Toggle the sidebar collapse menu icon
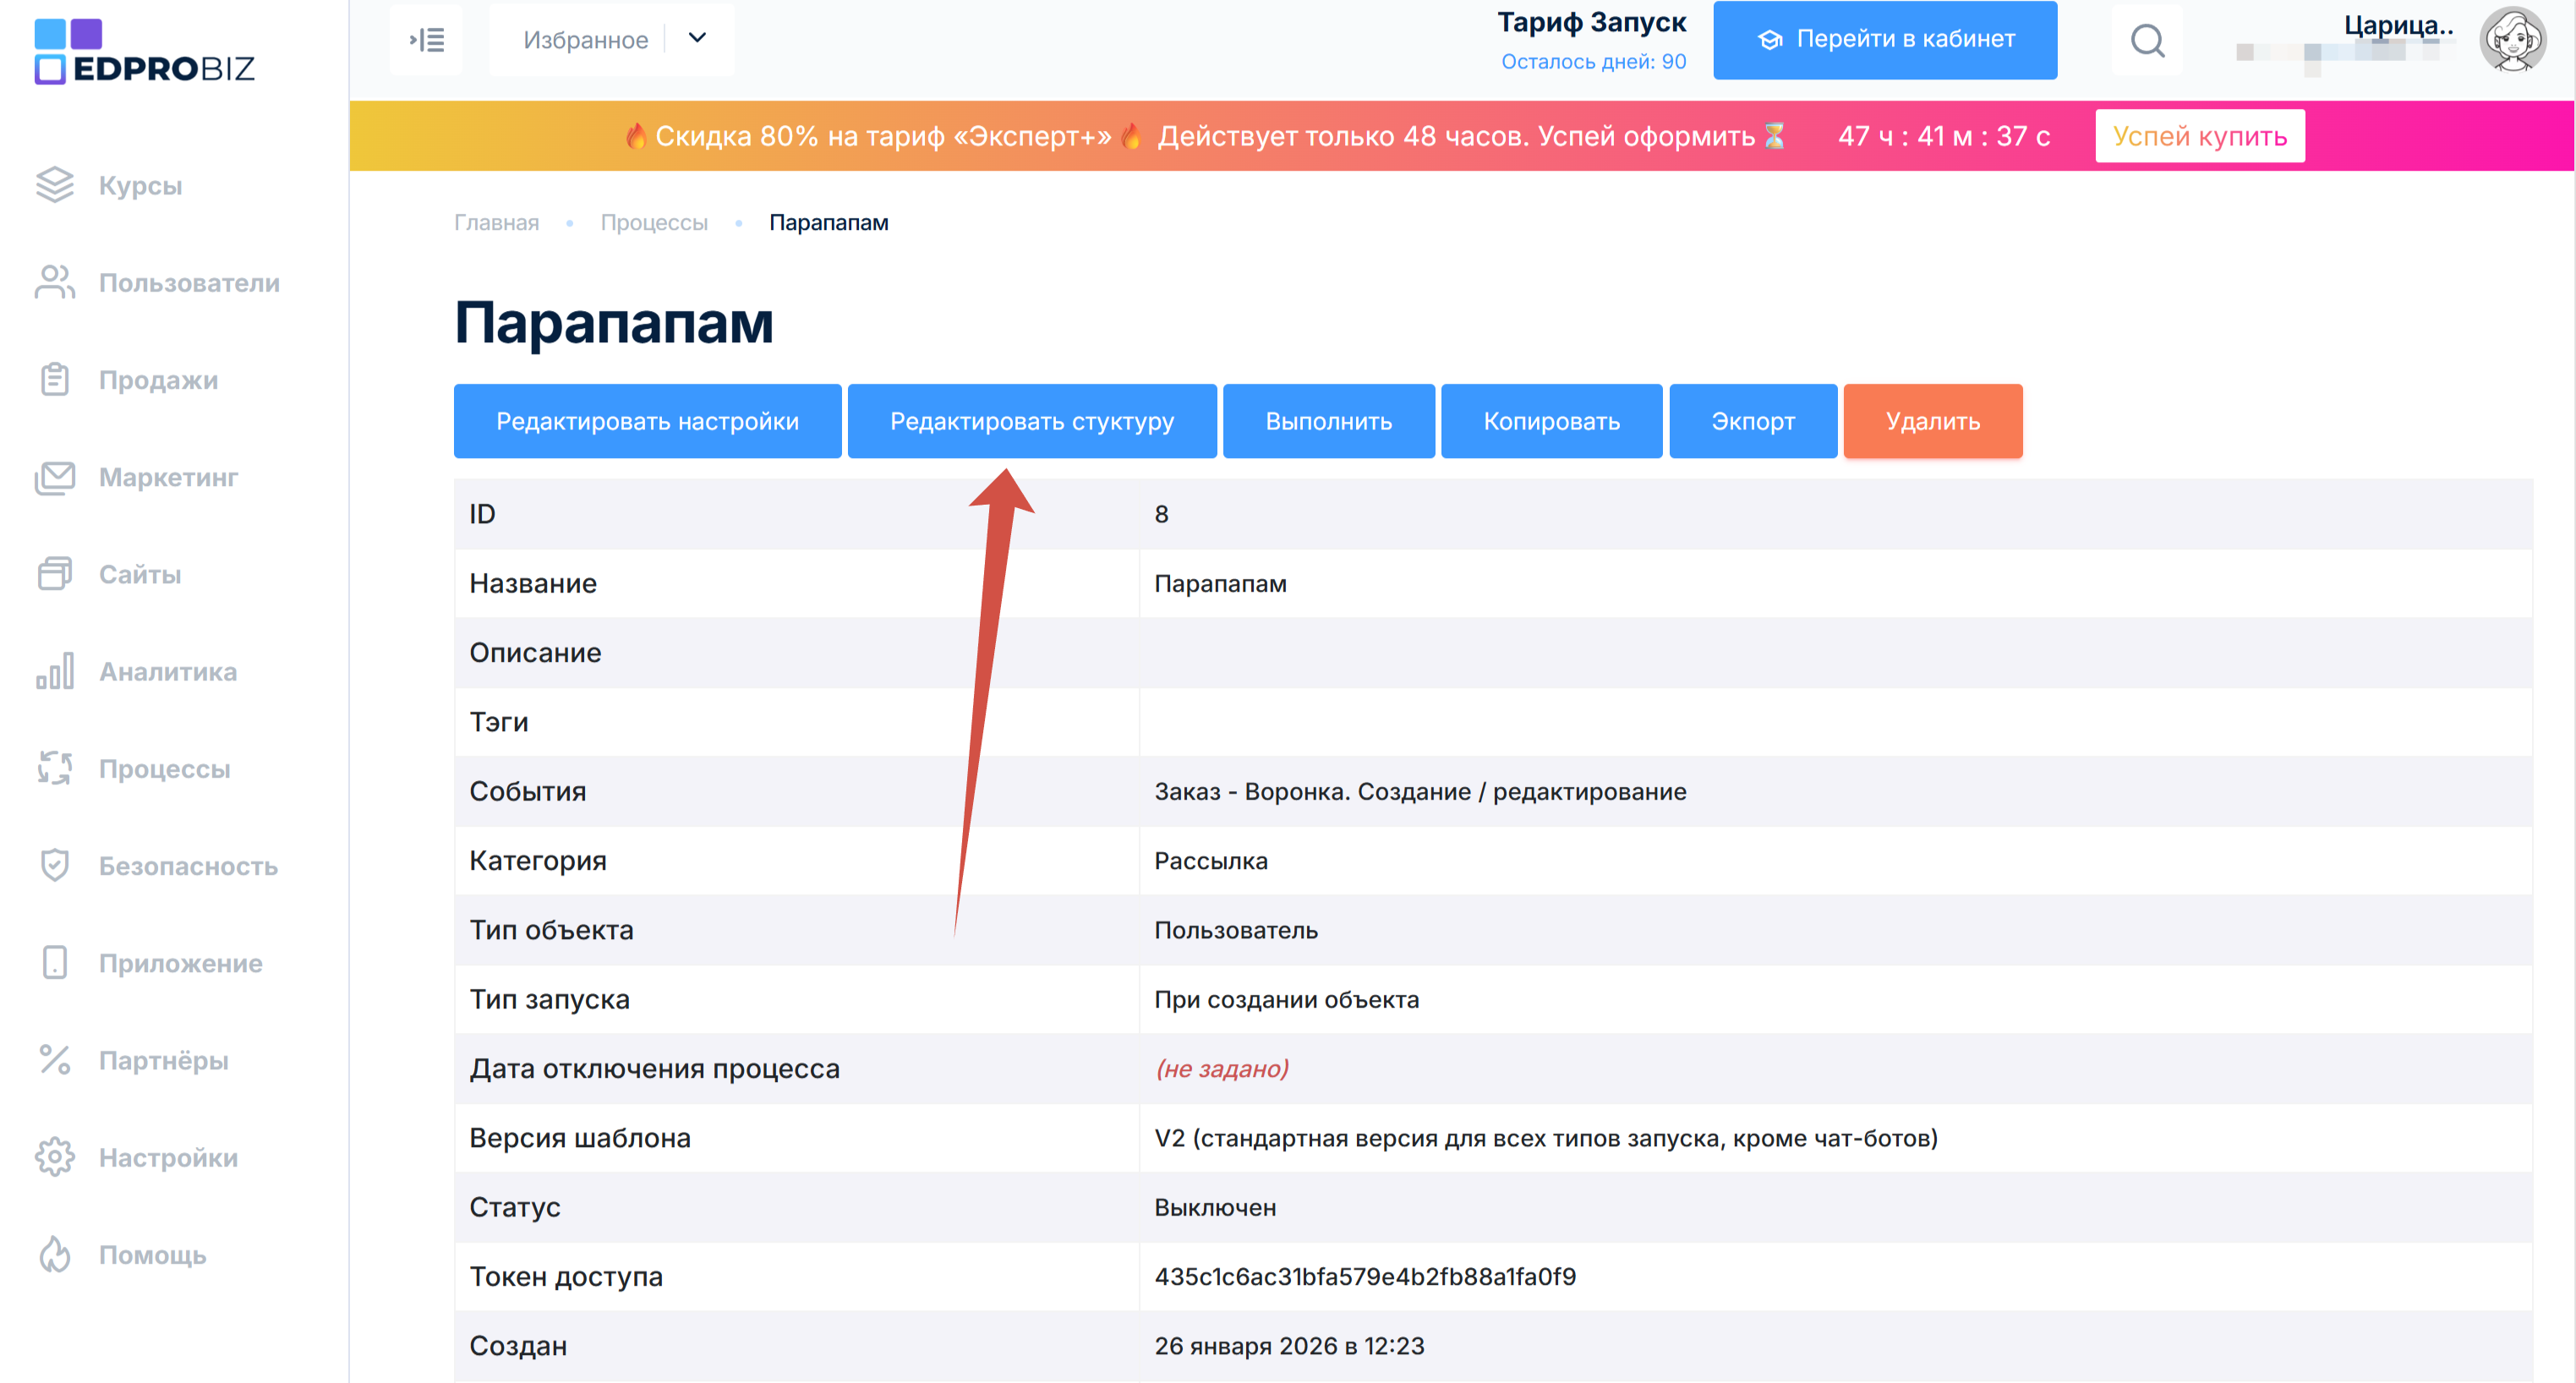Viewport: 2576px width, 1383px height. [x=427, y=40]
